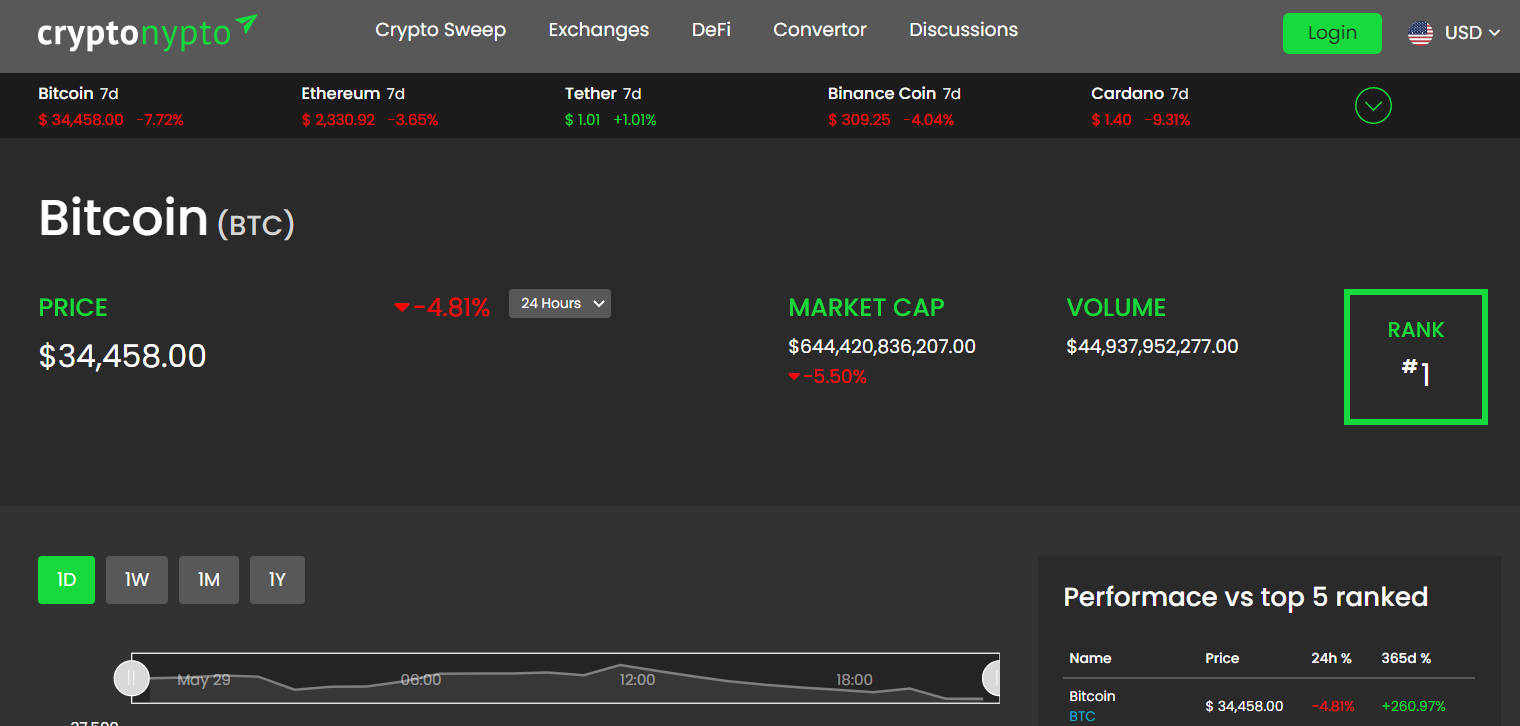1520x726 pixels.
Task: Click Performace vs top 5 ranked heading
Action: [x=1245, y=597]
